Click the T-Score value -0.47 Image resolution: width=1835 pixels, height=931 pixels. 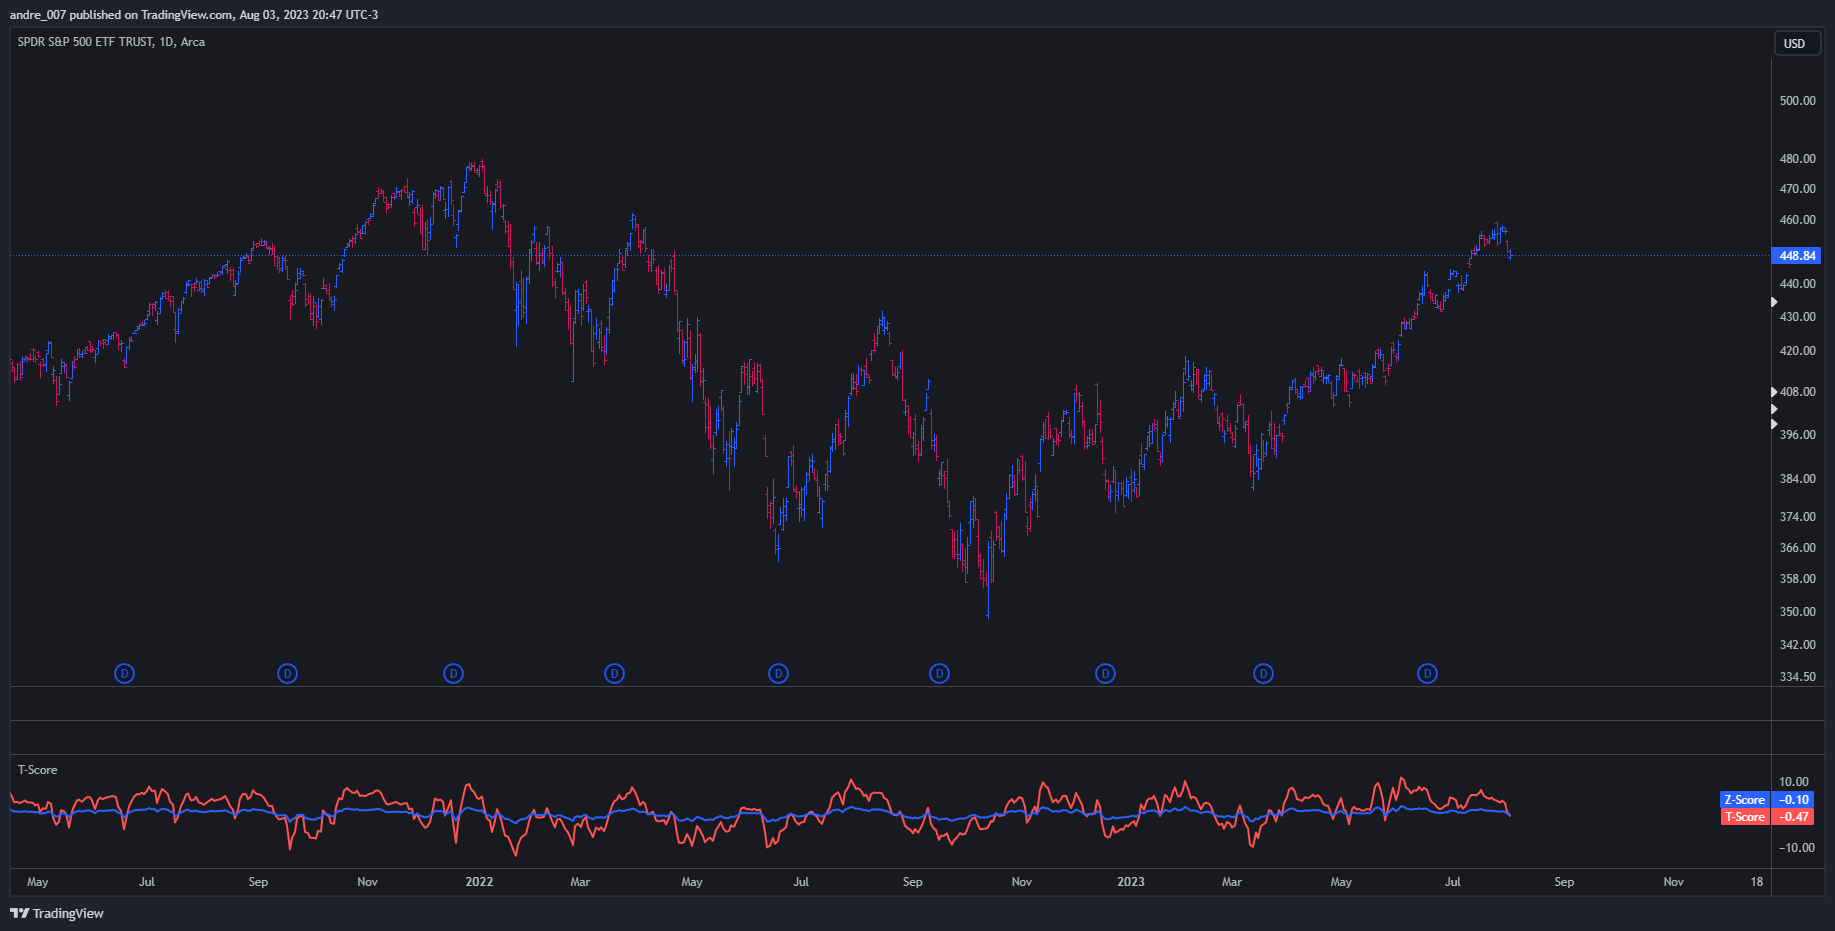pos(1794,817)
